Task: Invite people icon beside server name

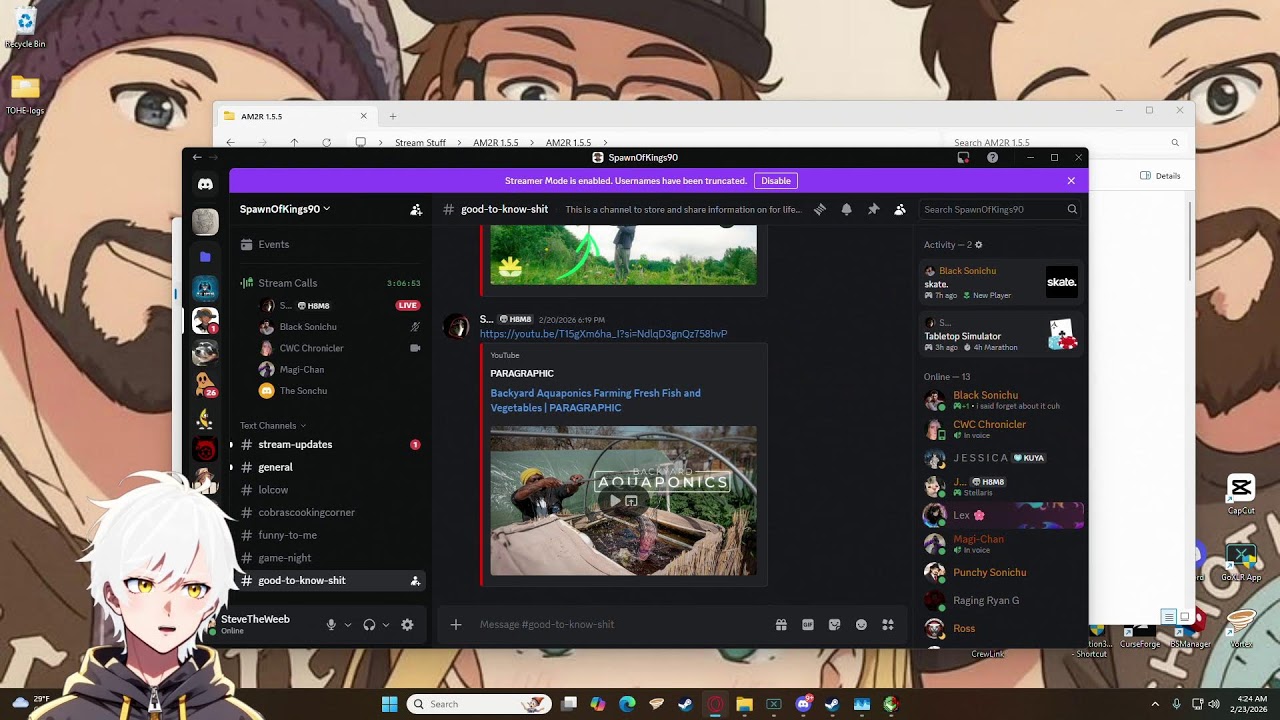Action: (416, 210)
